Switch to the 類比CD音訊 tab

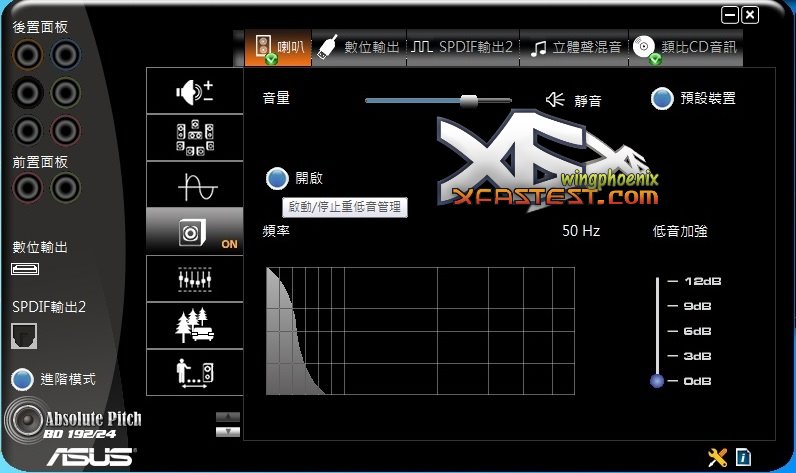tap(686, 48)
